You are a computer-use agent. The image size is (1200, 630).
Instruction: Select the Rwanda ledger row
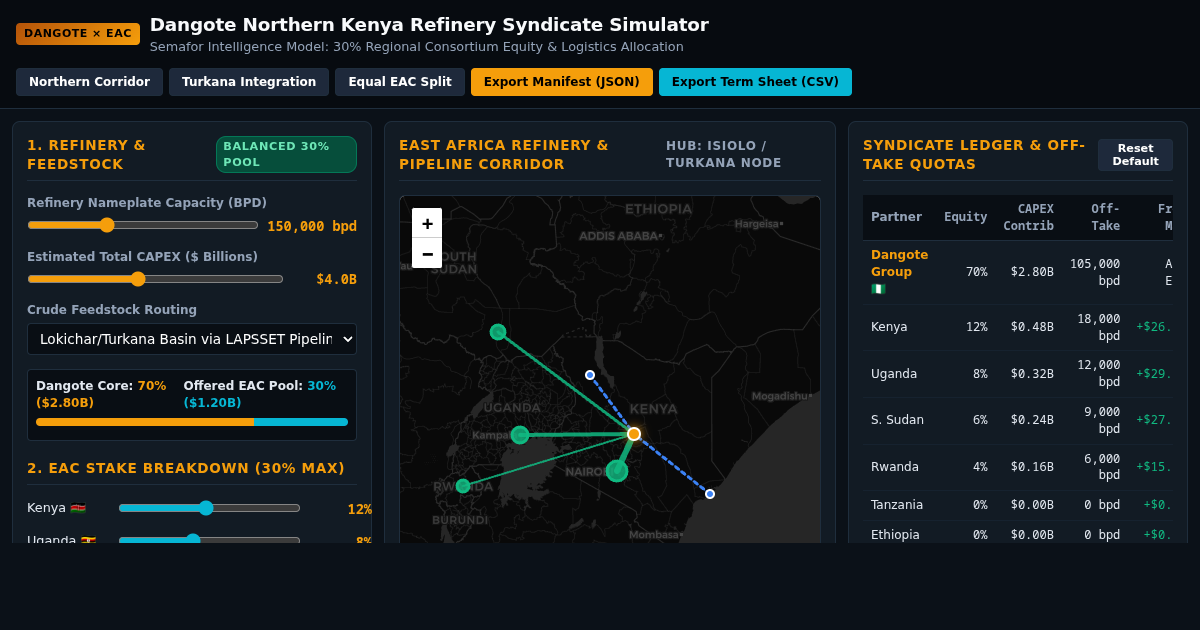1018,467
